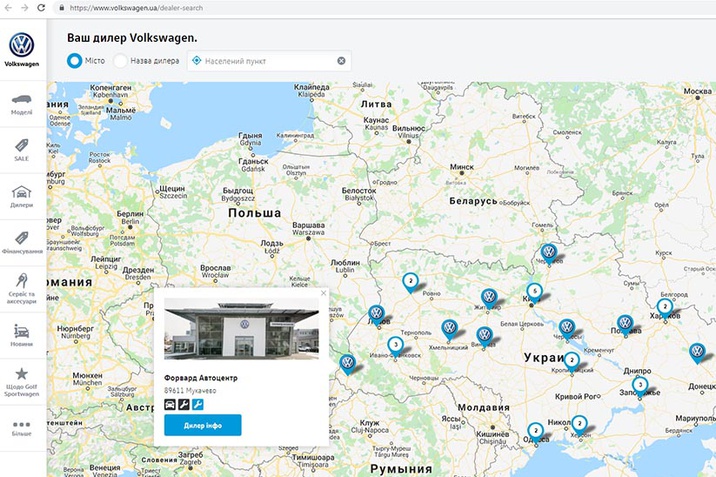Click the Форвард Автоцентр dealer name

coord(201,378)
